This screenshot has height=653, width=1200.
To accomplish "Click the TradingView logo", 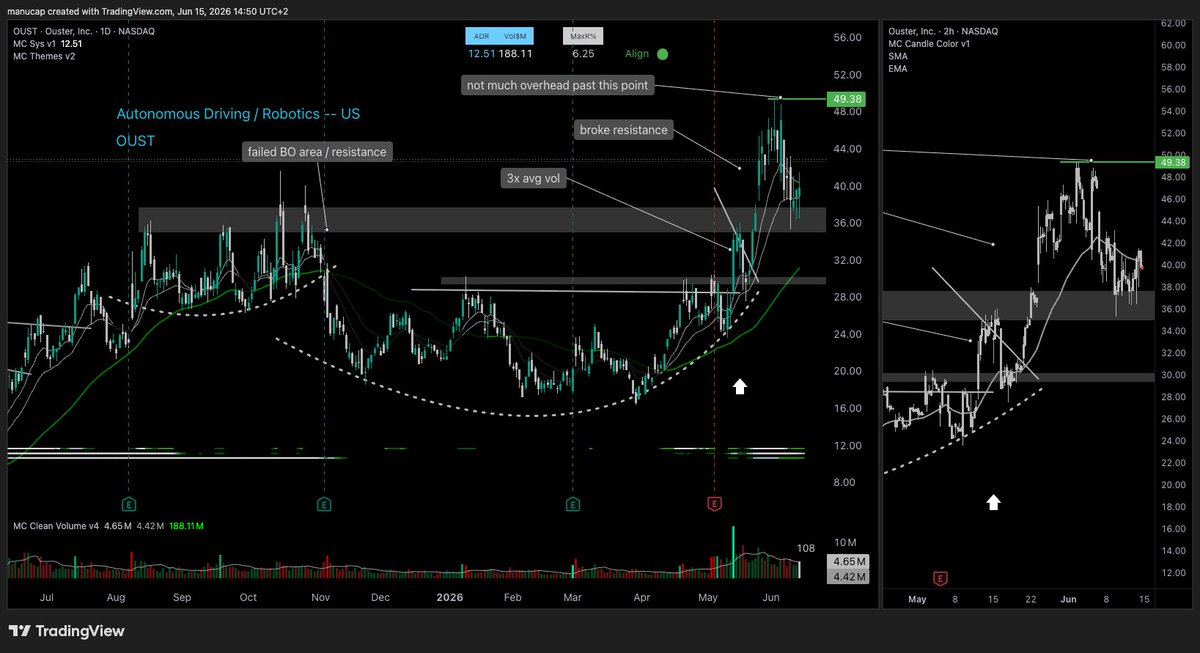I will pyautogui.click(x=67, y=631).
